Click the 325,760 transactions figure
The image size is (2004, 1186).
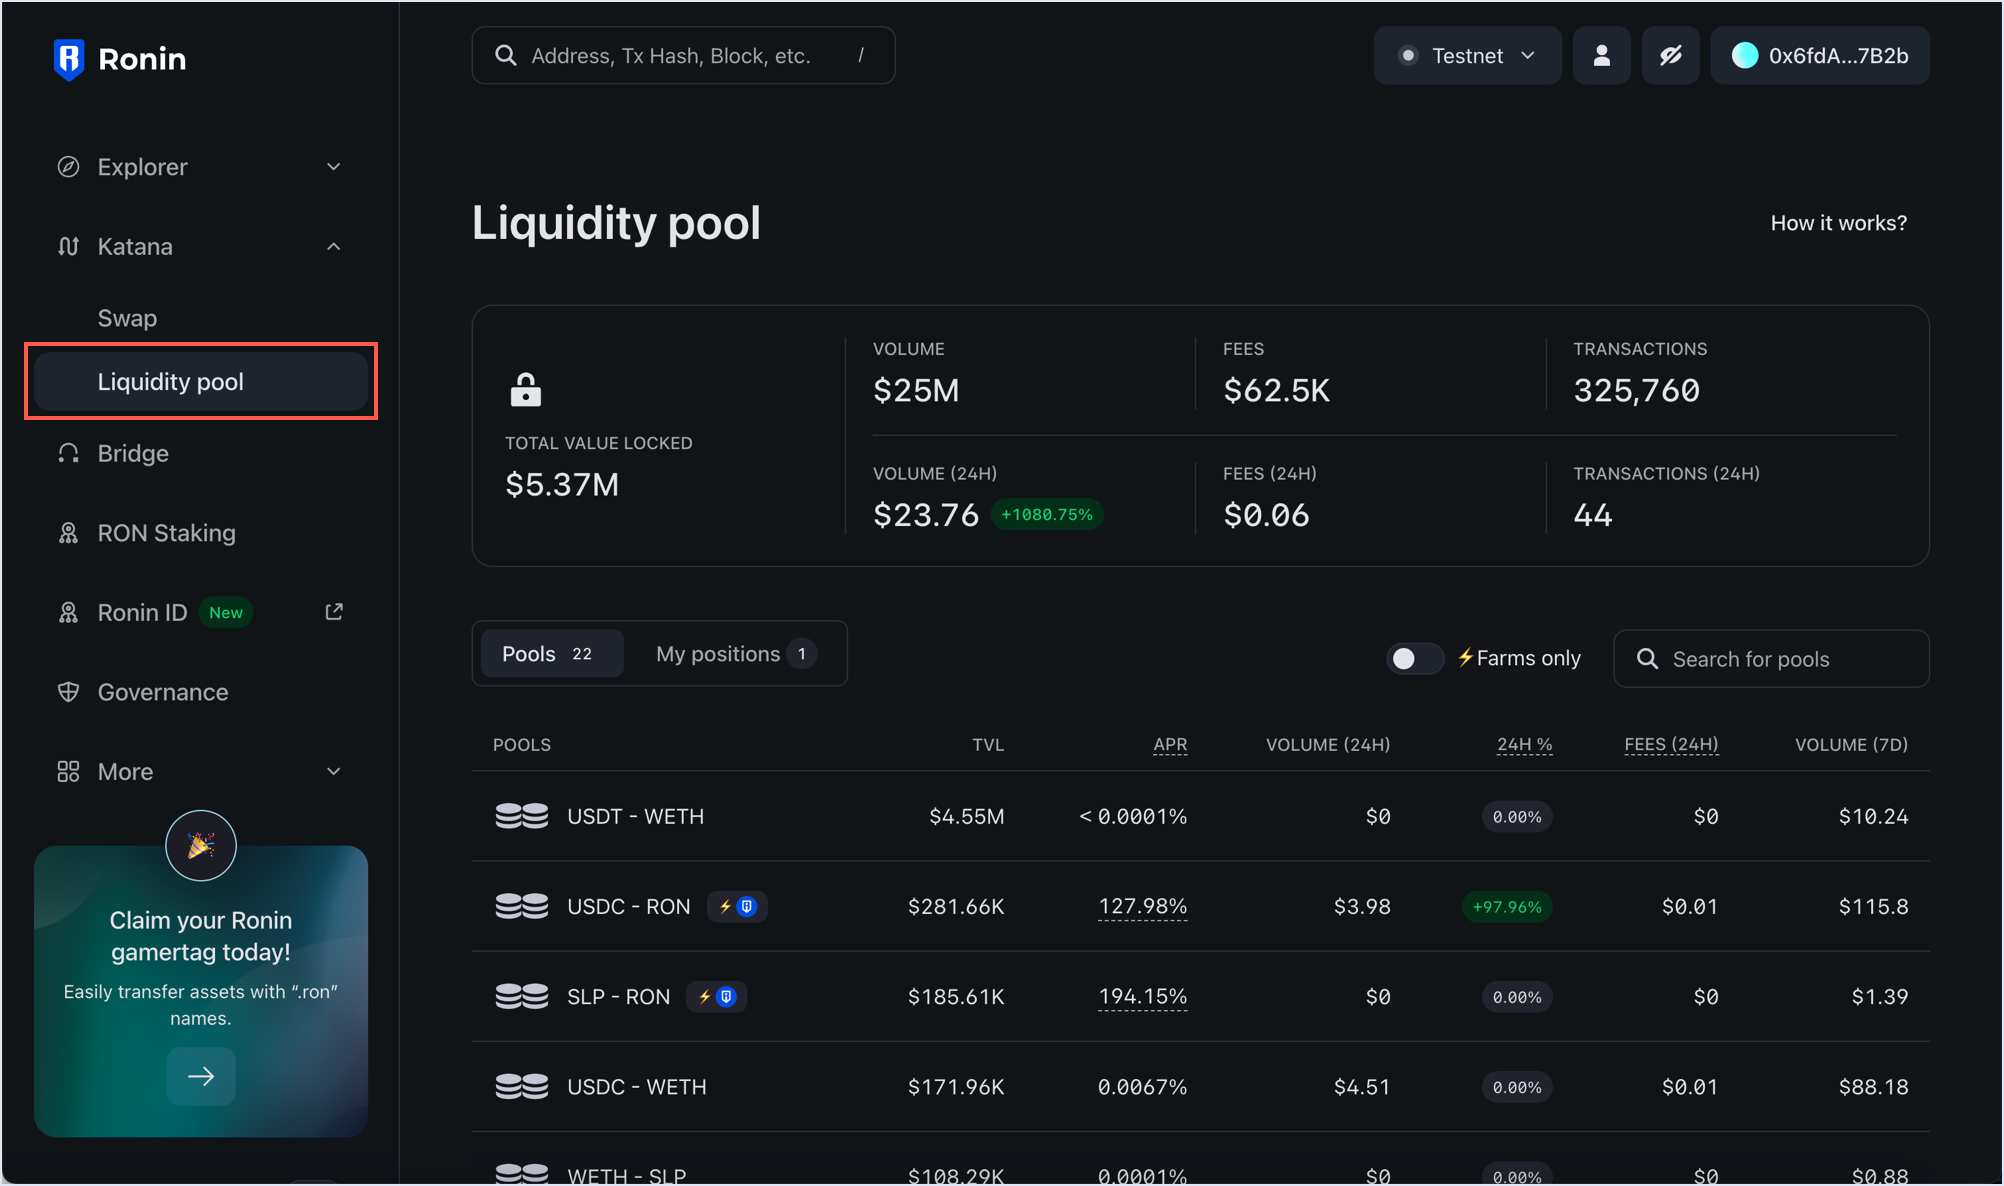[1636, 390]
